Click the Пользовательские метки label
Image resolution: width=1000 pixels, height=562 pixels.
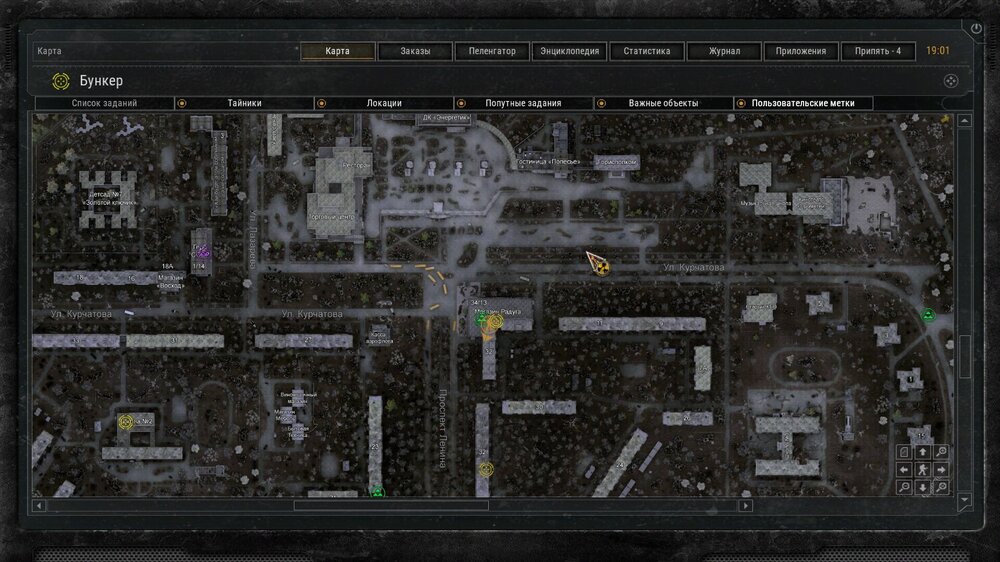[803, 103]
